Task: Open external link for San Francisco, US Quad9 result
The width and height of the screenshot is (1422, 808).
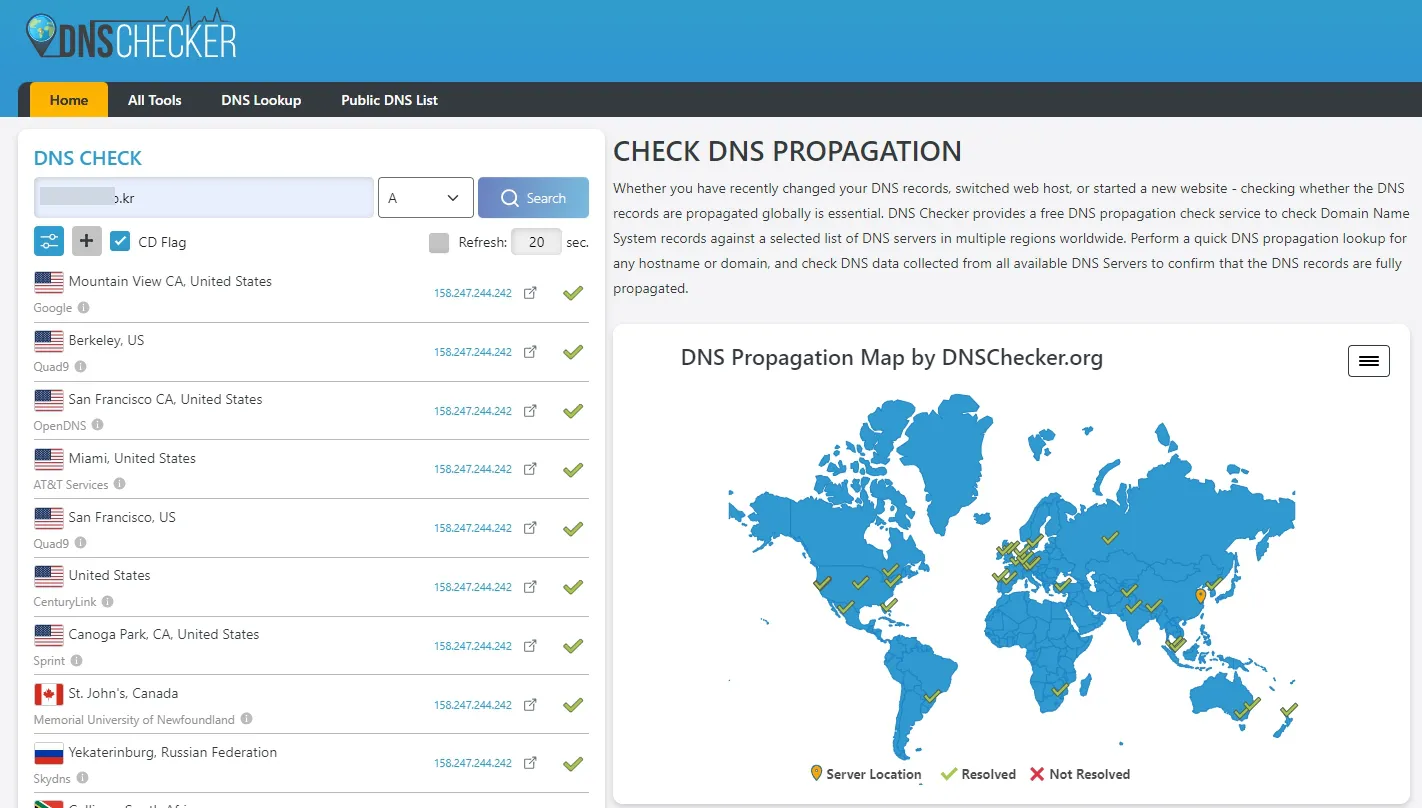Action: click(531, 528)
